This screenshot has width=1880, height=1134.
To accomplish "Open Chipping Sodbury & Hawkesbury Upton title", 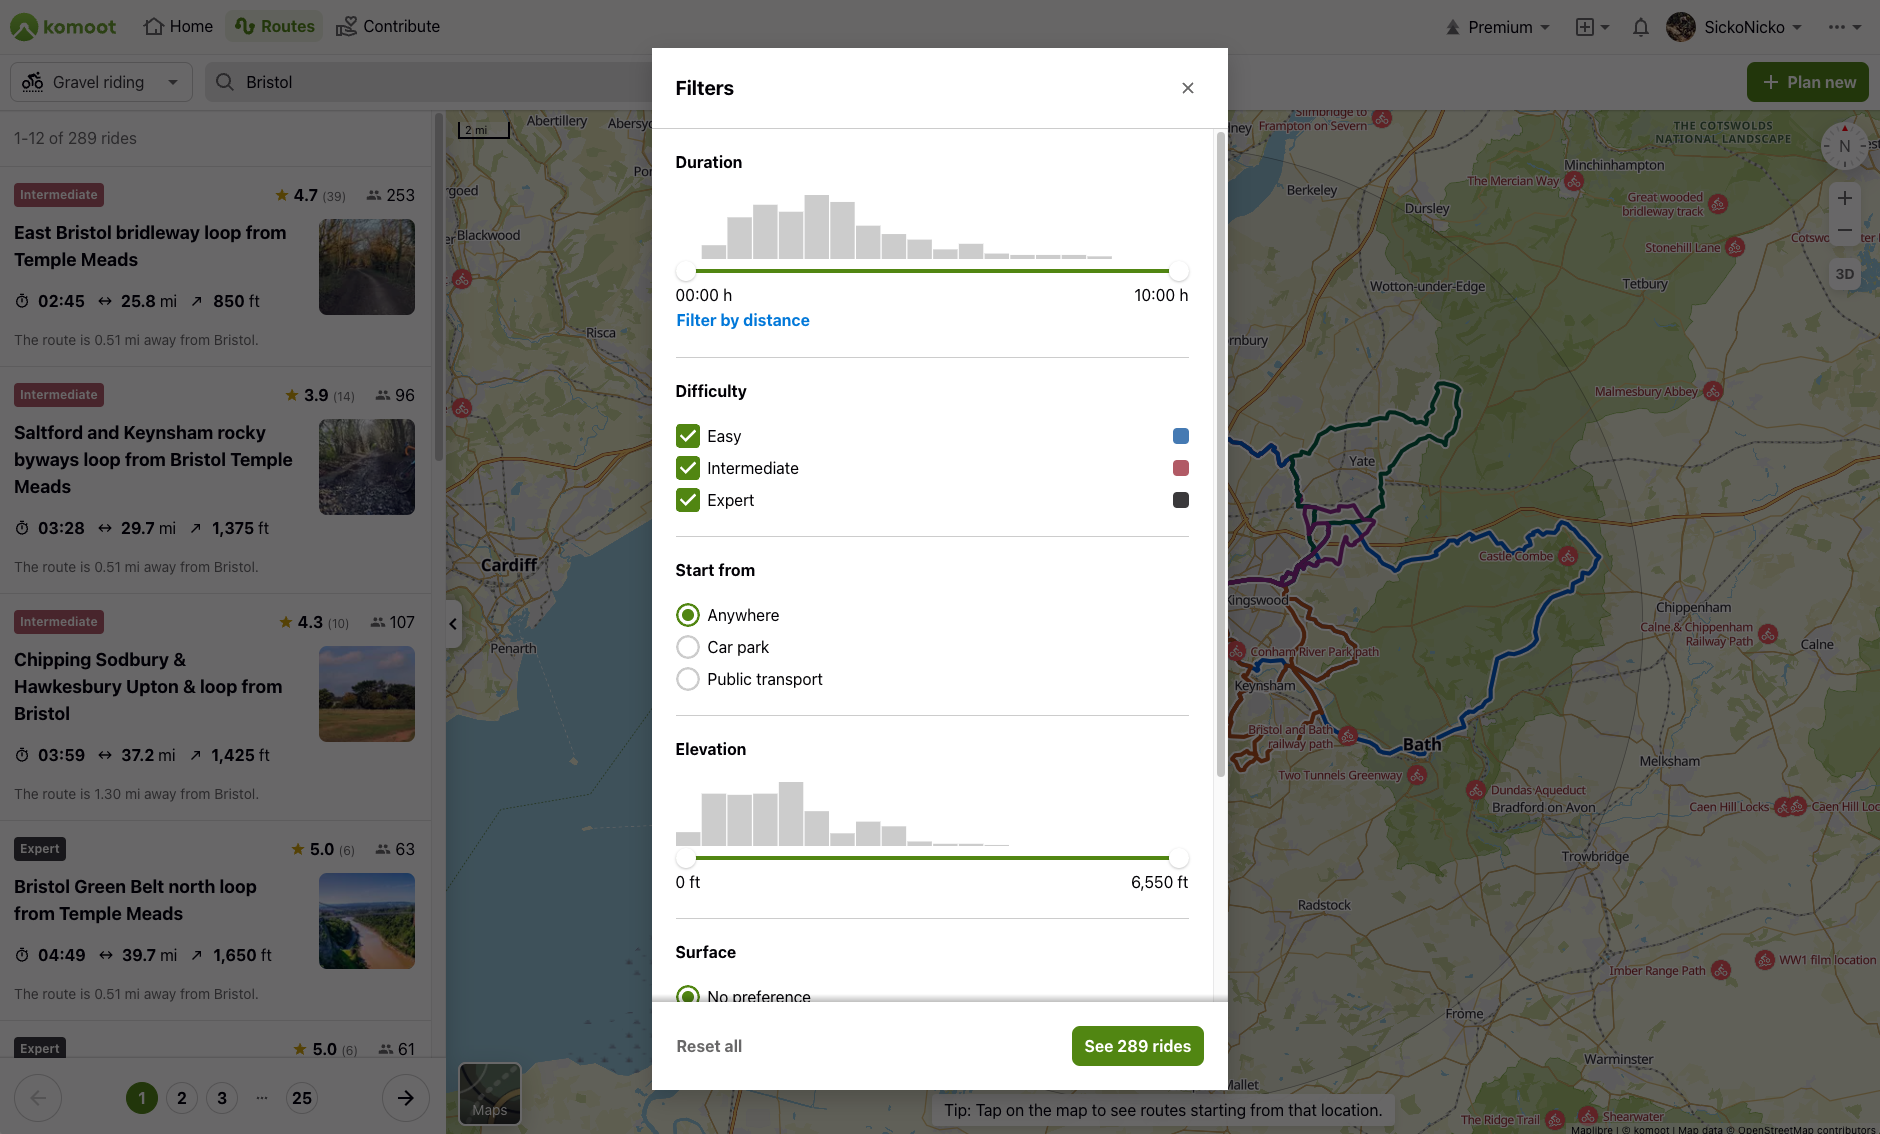I will coord(148,687).
